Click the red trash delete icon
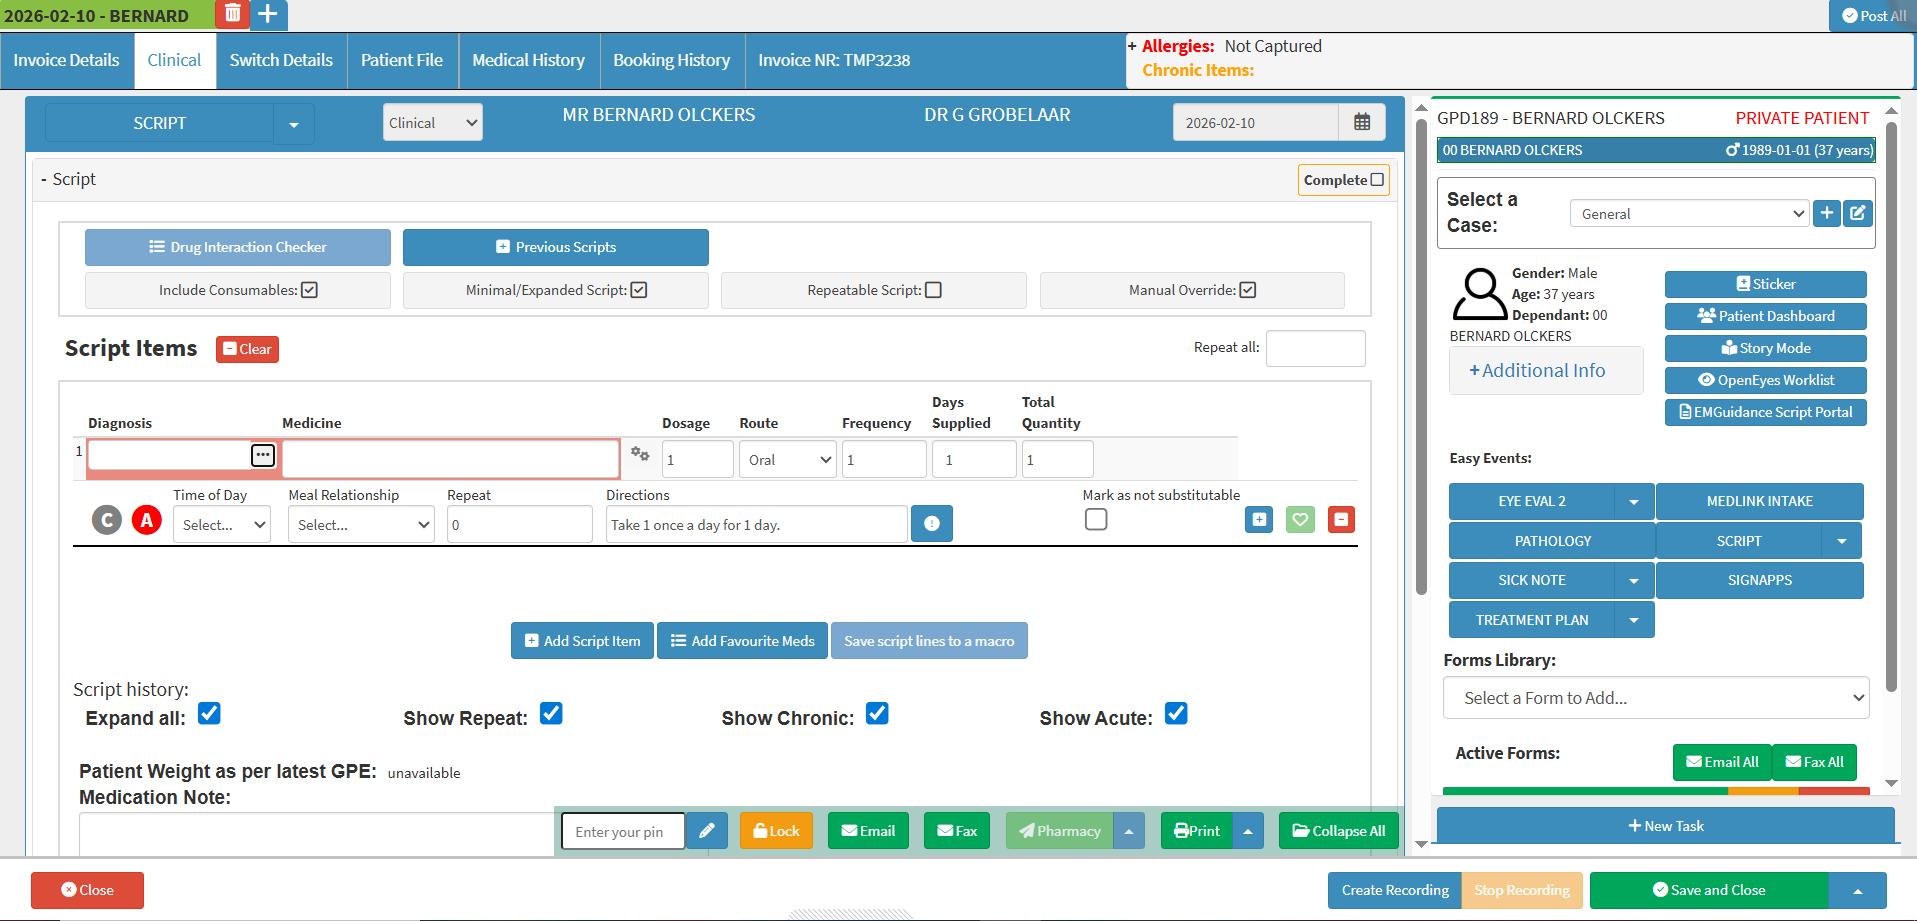The image size is (1917, 921). point(232,14)
